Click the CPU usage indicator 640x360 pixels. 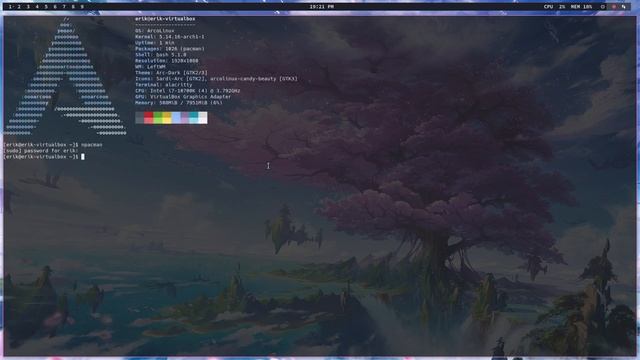click(x=555, y=7)
